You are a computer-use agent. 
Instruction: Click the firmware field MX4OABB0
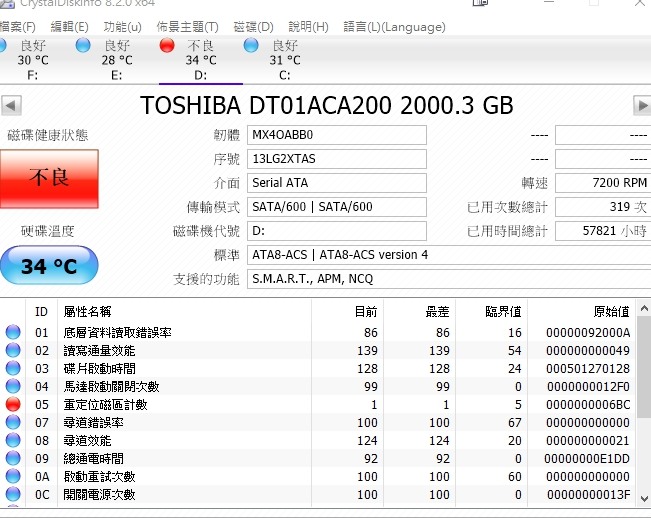point(337,135)
